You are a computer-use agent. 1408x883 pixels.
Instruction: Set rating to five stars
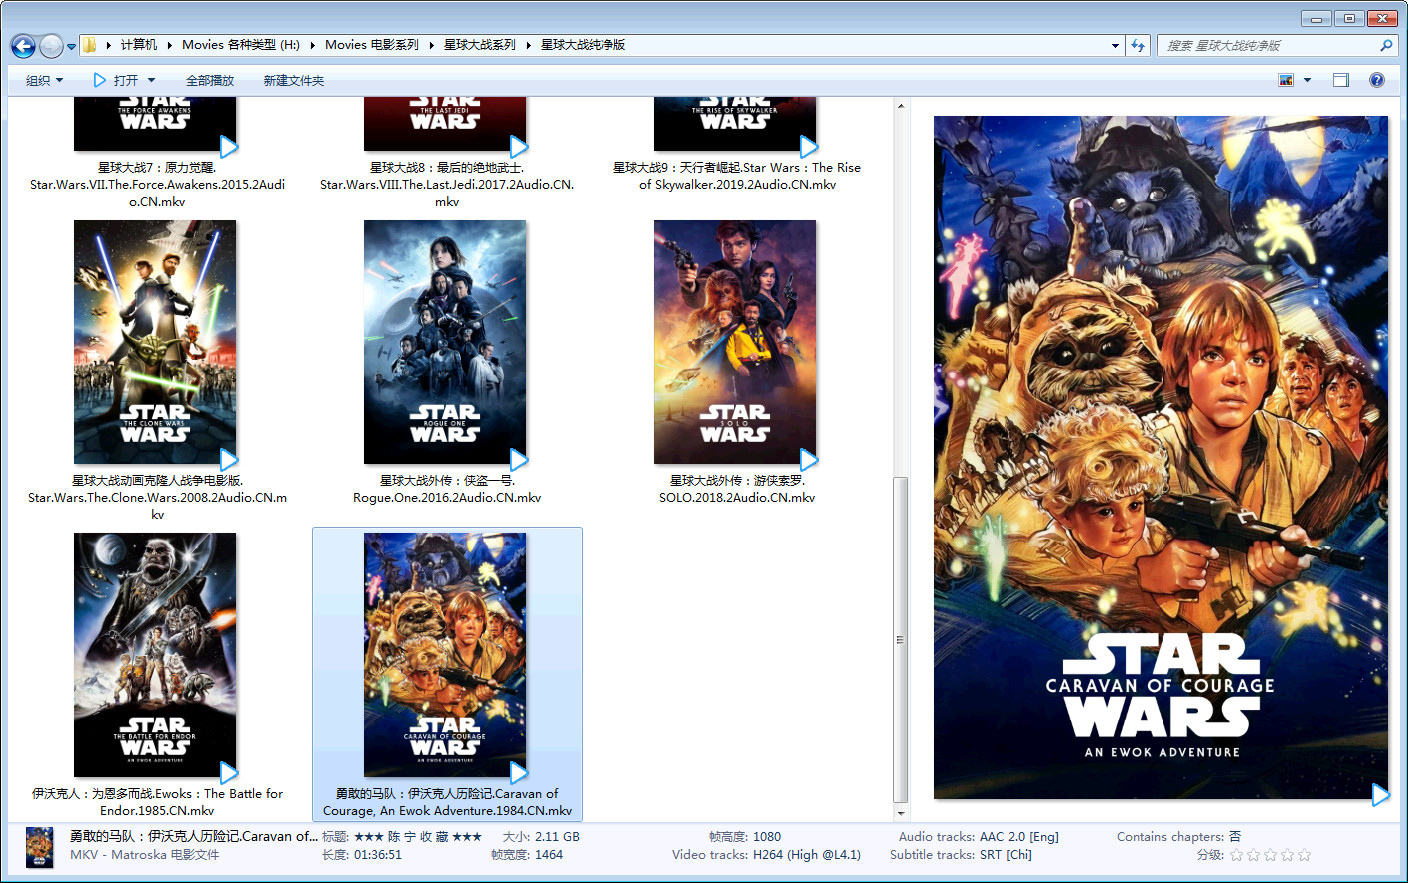[x=1304, y=855]
